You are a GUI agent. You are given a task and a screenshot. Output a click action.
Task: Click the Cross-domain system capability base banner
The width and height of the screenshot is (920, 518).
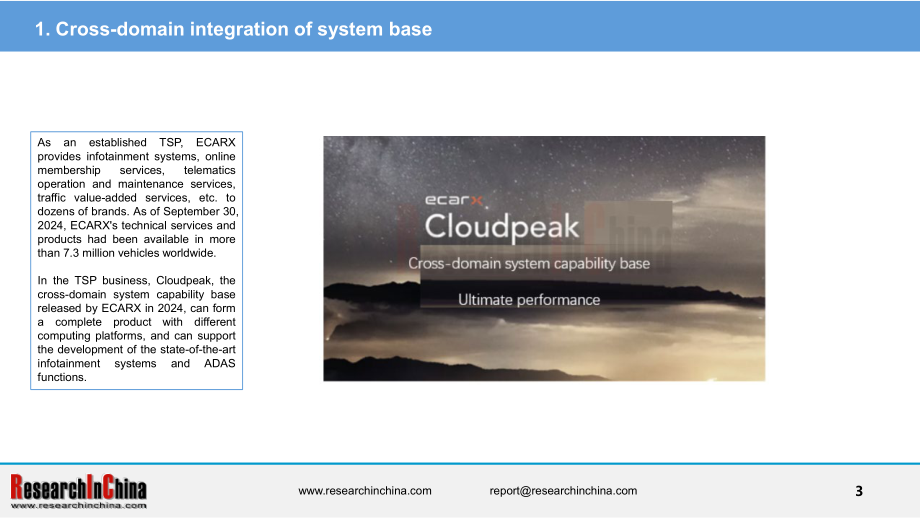[x=529, y=263]
